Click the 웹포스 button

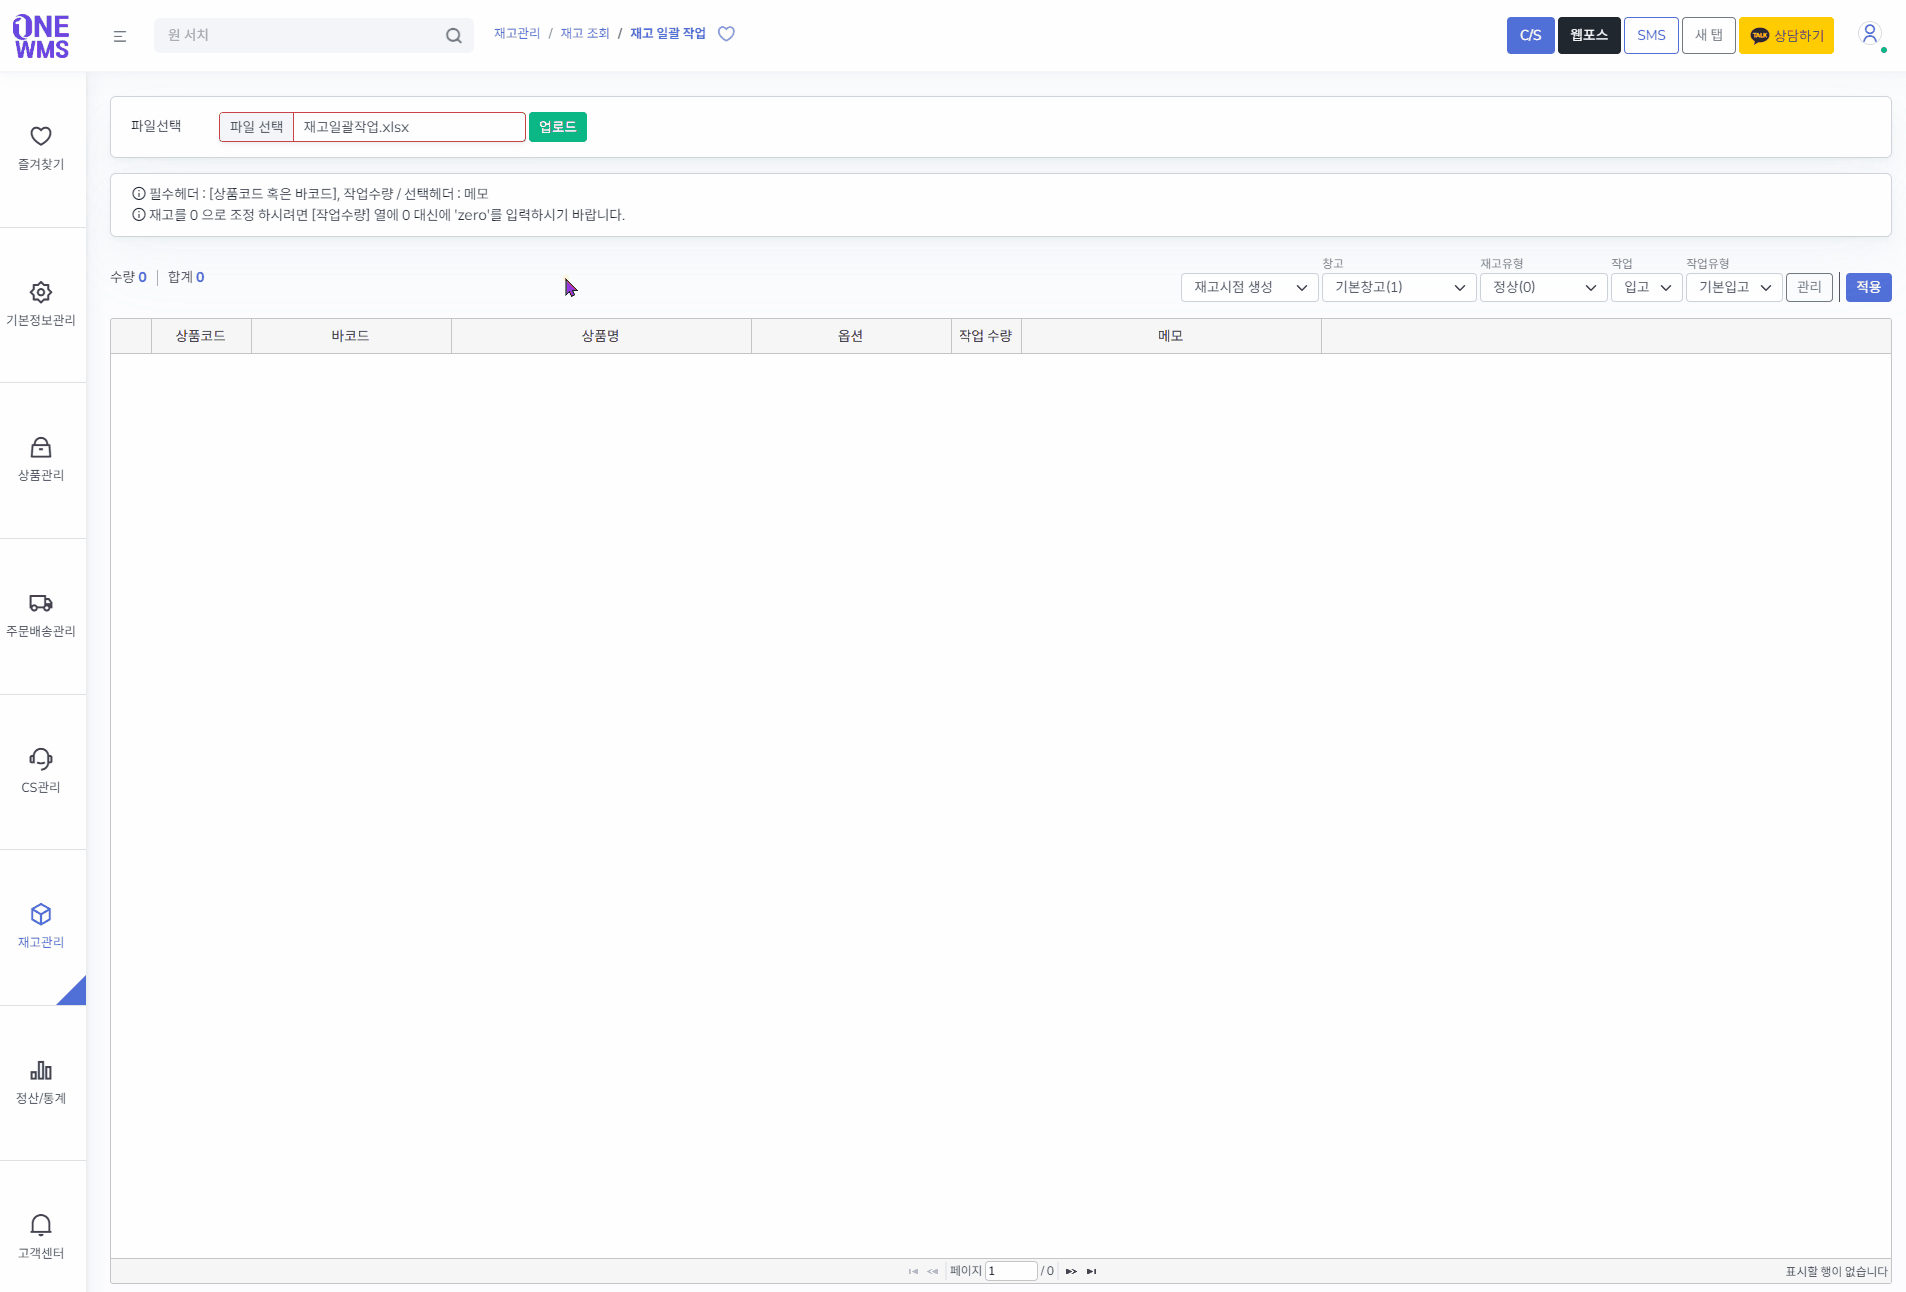click(x=1589, y=35)
